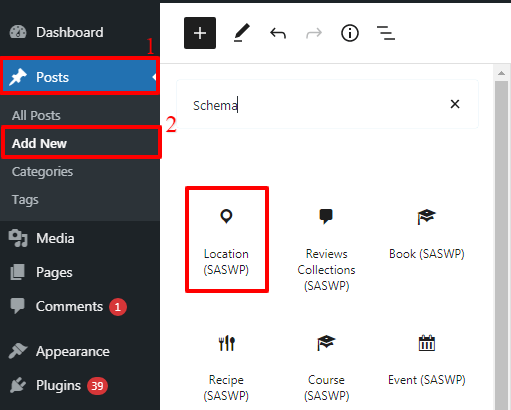Insert the Reviews Collections (SASWP) block
The height and width of the screenshot is (410, 511).
(326, 248)
